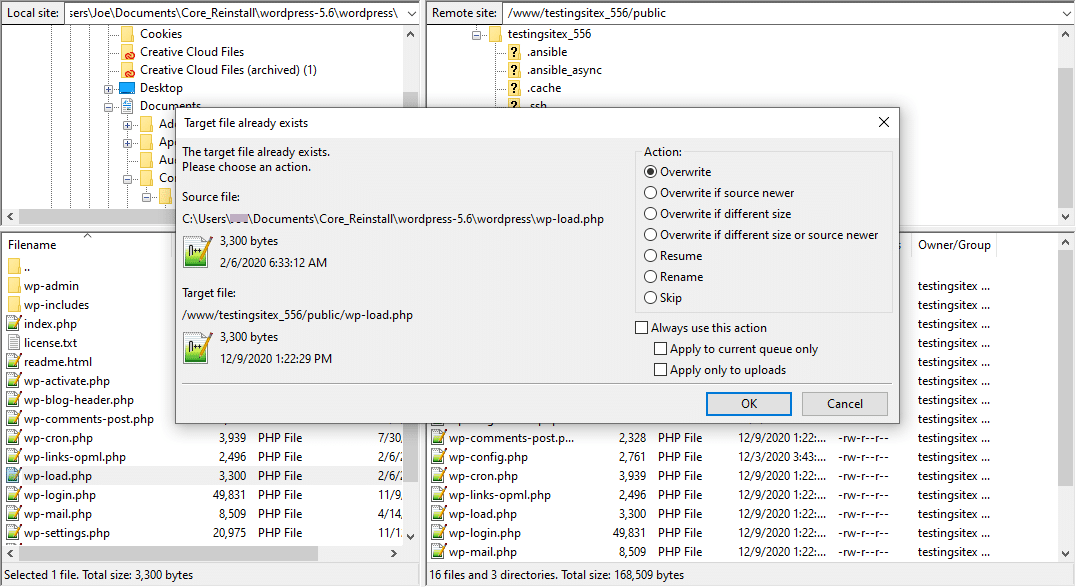Screen dimensions: 1076x587
Task: Click the .ansible unknown folder icon
Action: tap(514, 52)
